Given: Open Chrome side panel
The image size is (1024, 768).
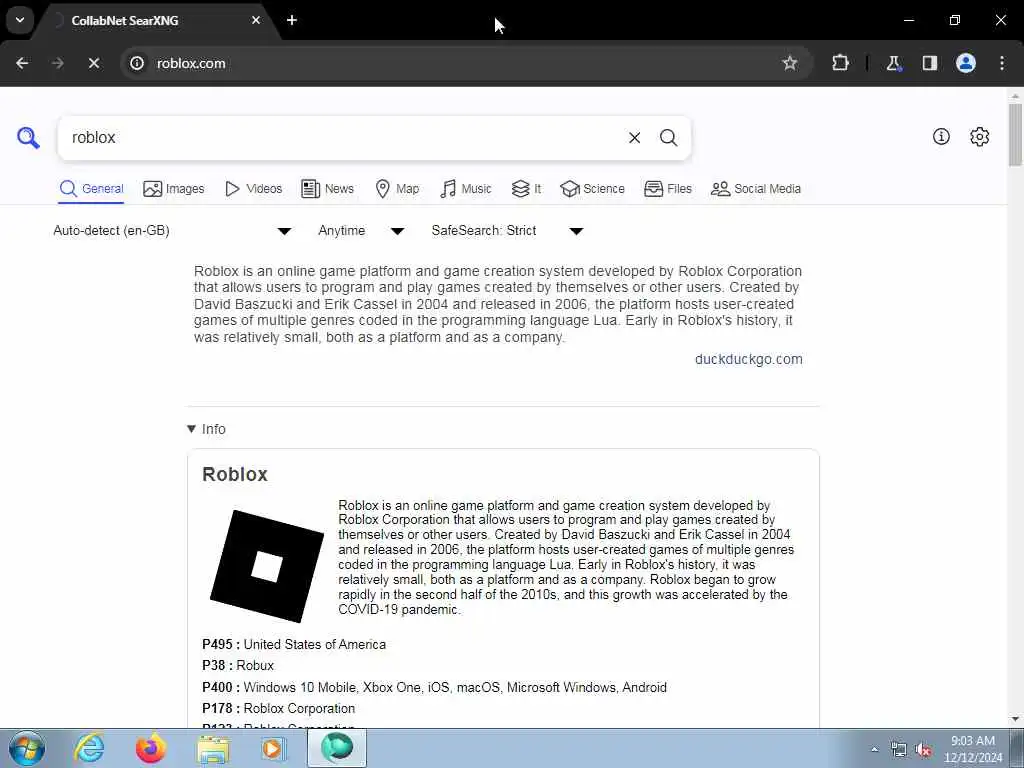Looking at the screenshot, I should coord(929,63).
